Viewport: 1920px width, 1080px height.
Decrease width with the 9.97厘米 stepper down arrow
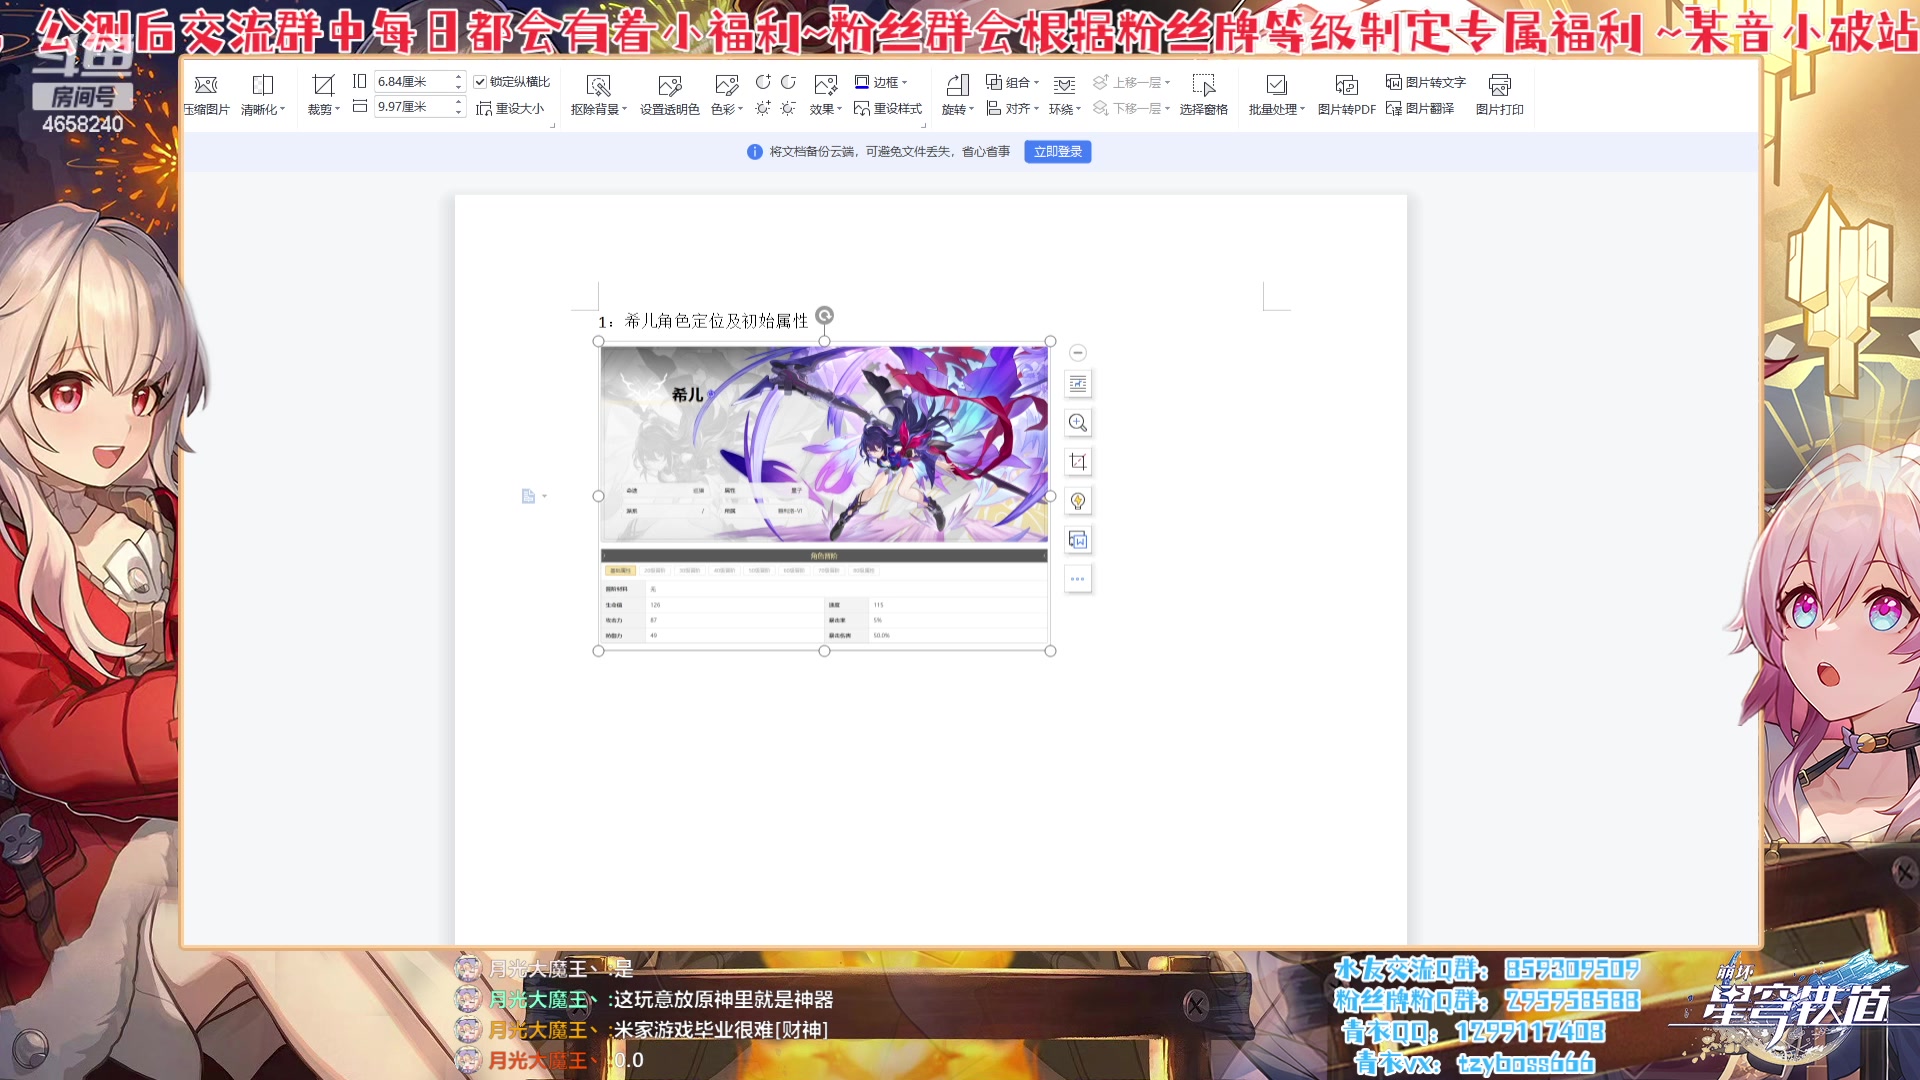458,112
